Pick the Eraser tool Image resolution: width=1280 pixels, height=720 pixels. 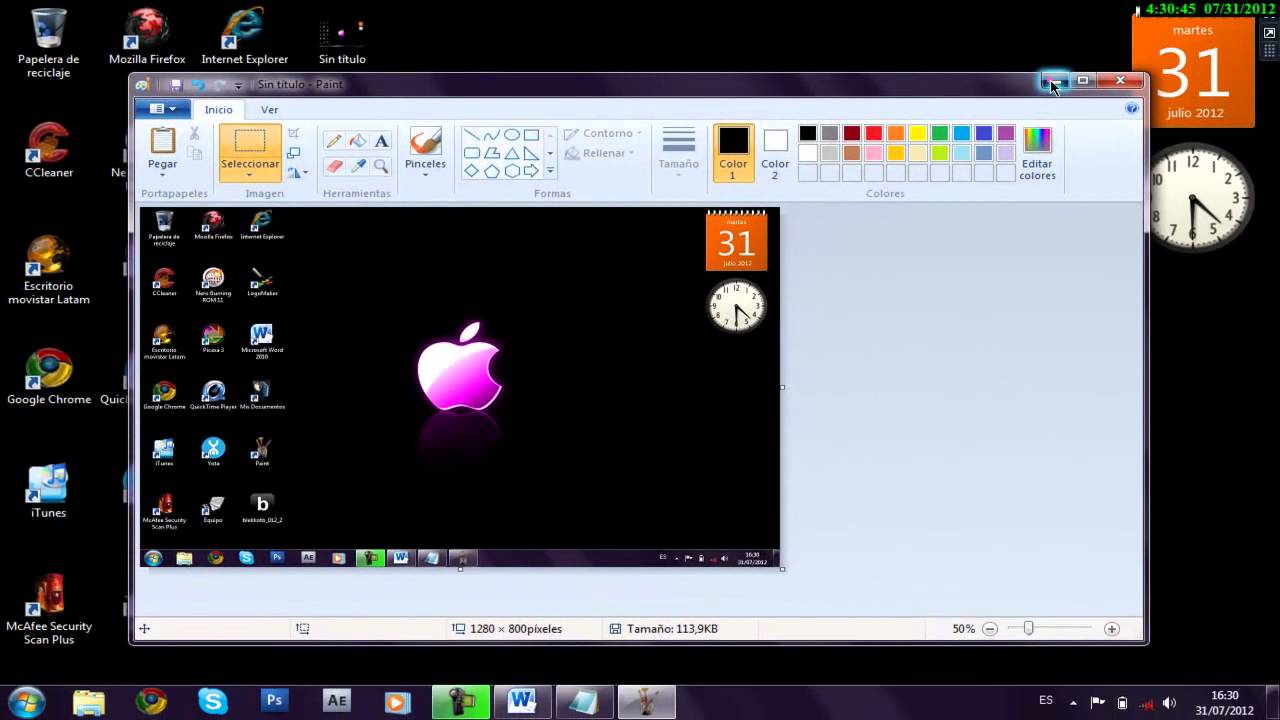click(334, 166)
